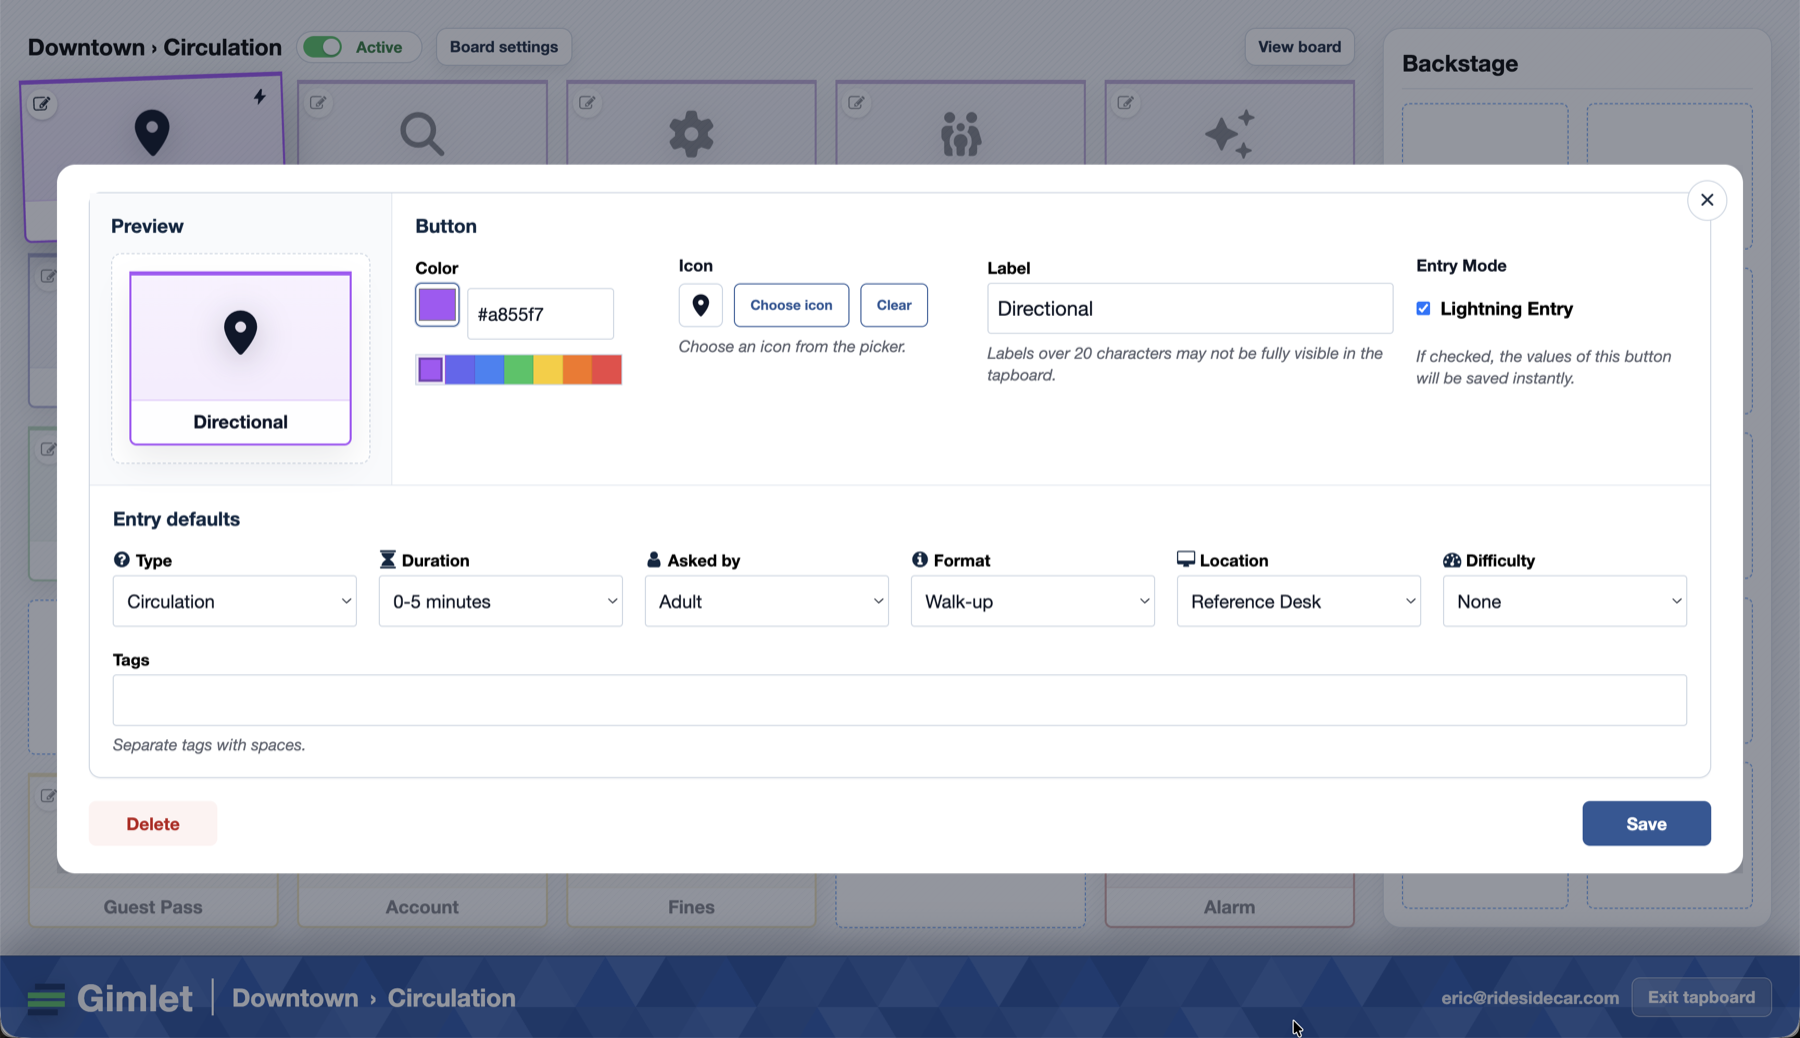
Task: Click the edit icon on the sparkles tile
Action: point(1125,102)
